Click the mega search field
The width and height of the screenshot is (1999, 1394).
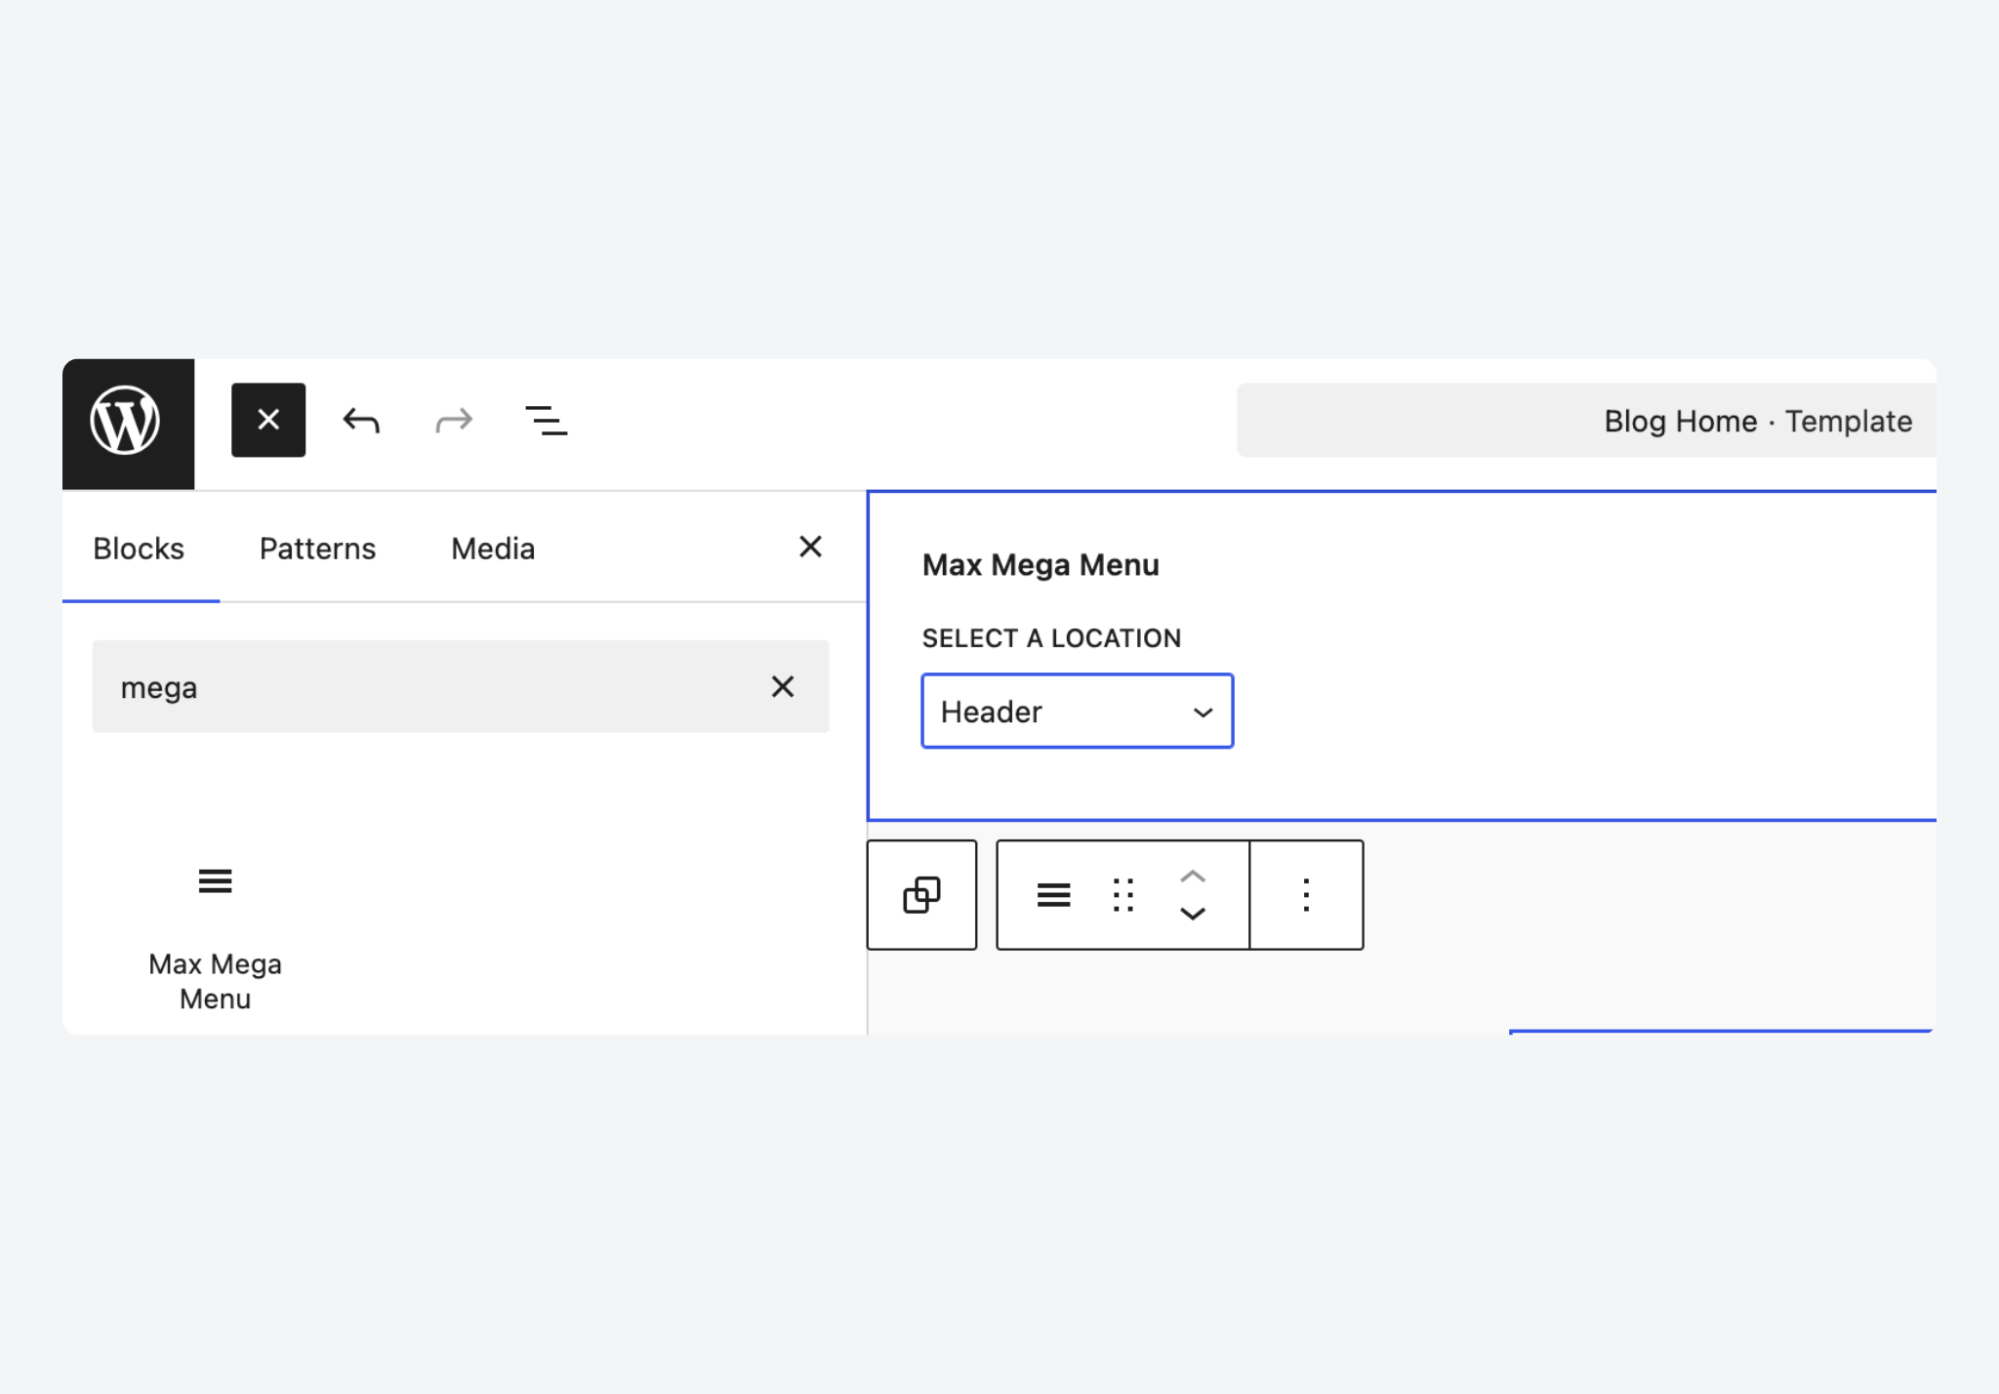(430, 687)
